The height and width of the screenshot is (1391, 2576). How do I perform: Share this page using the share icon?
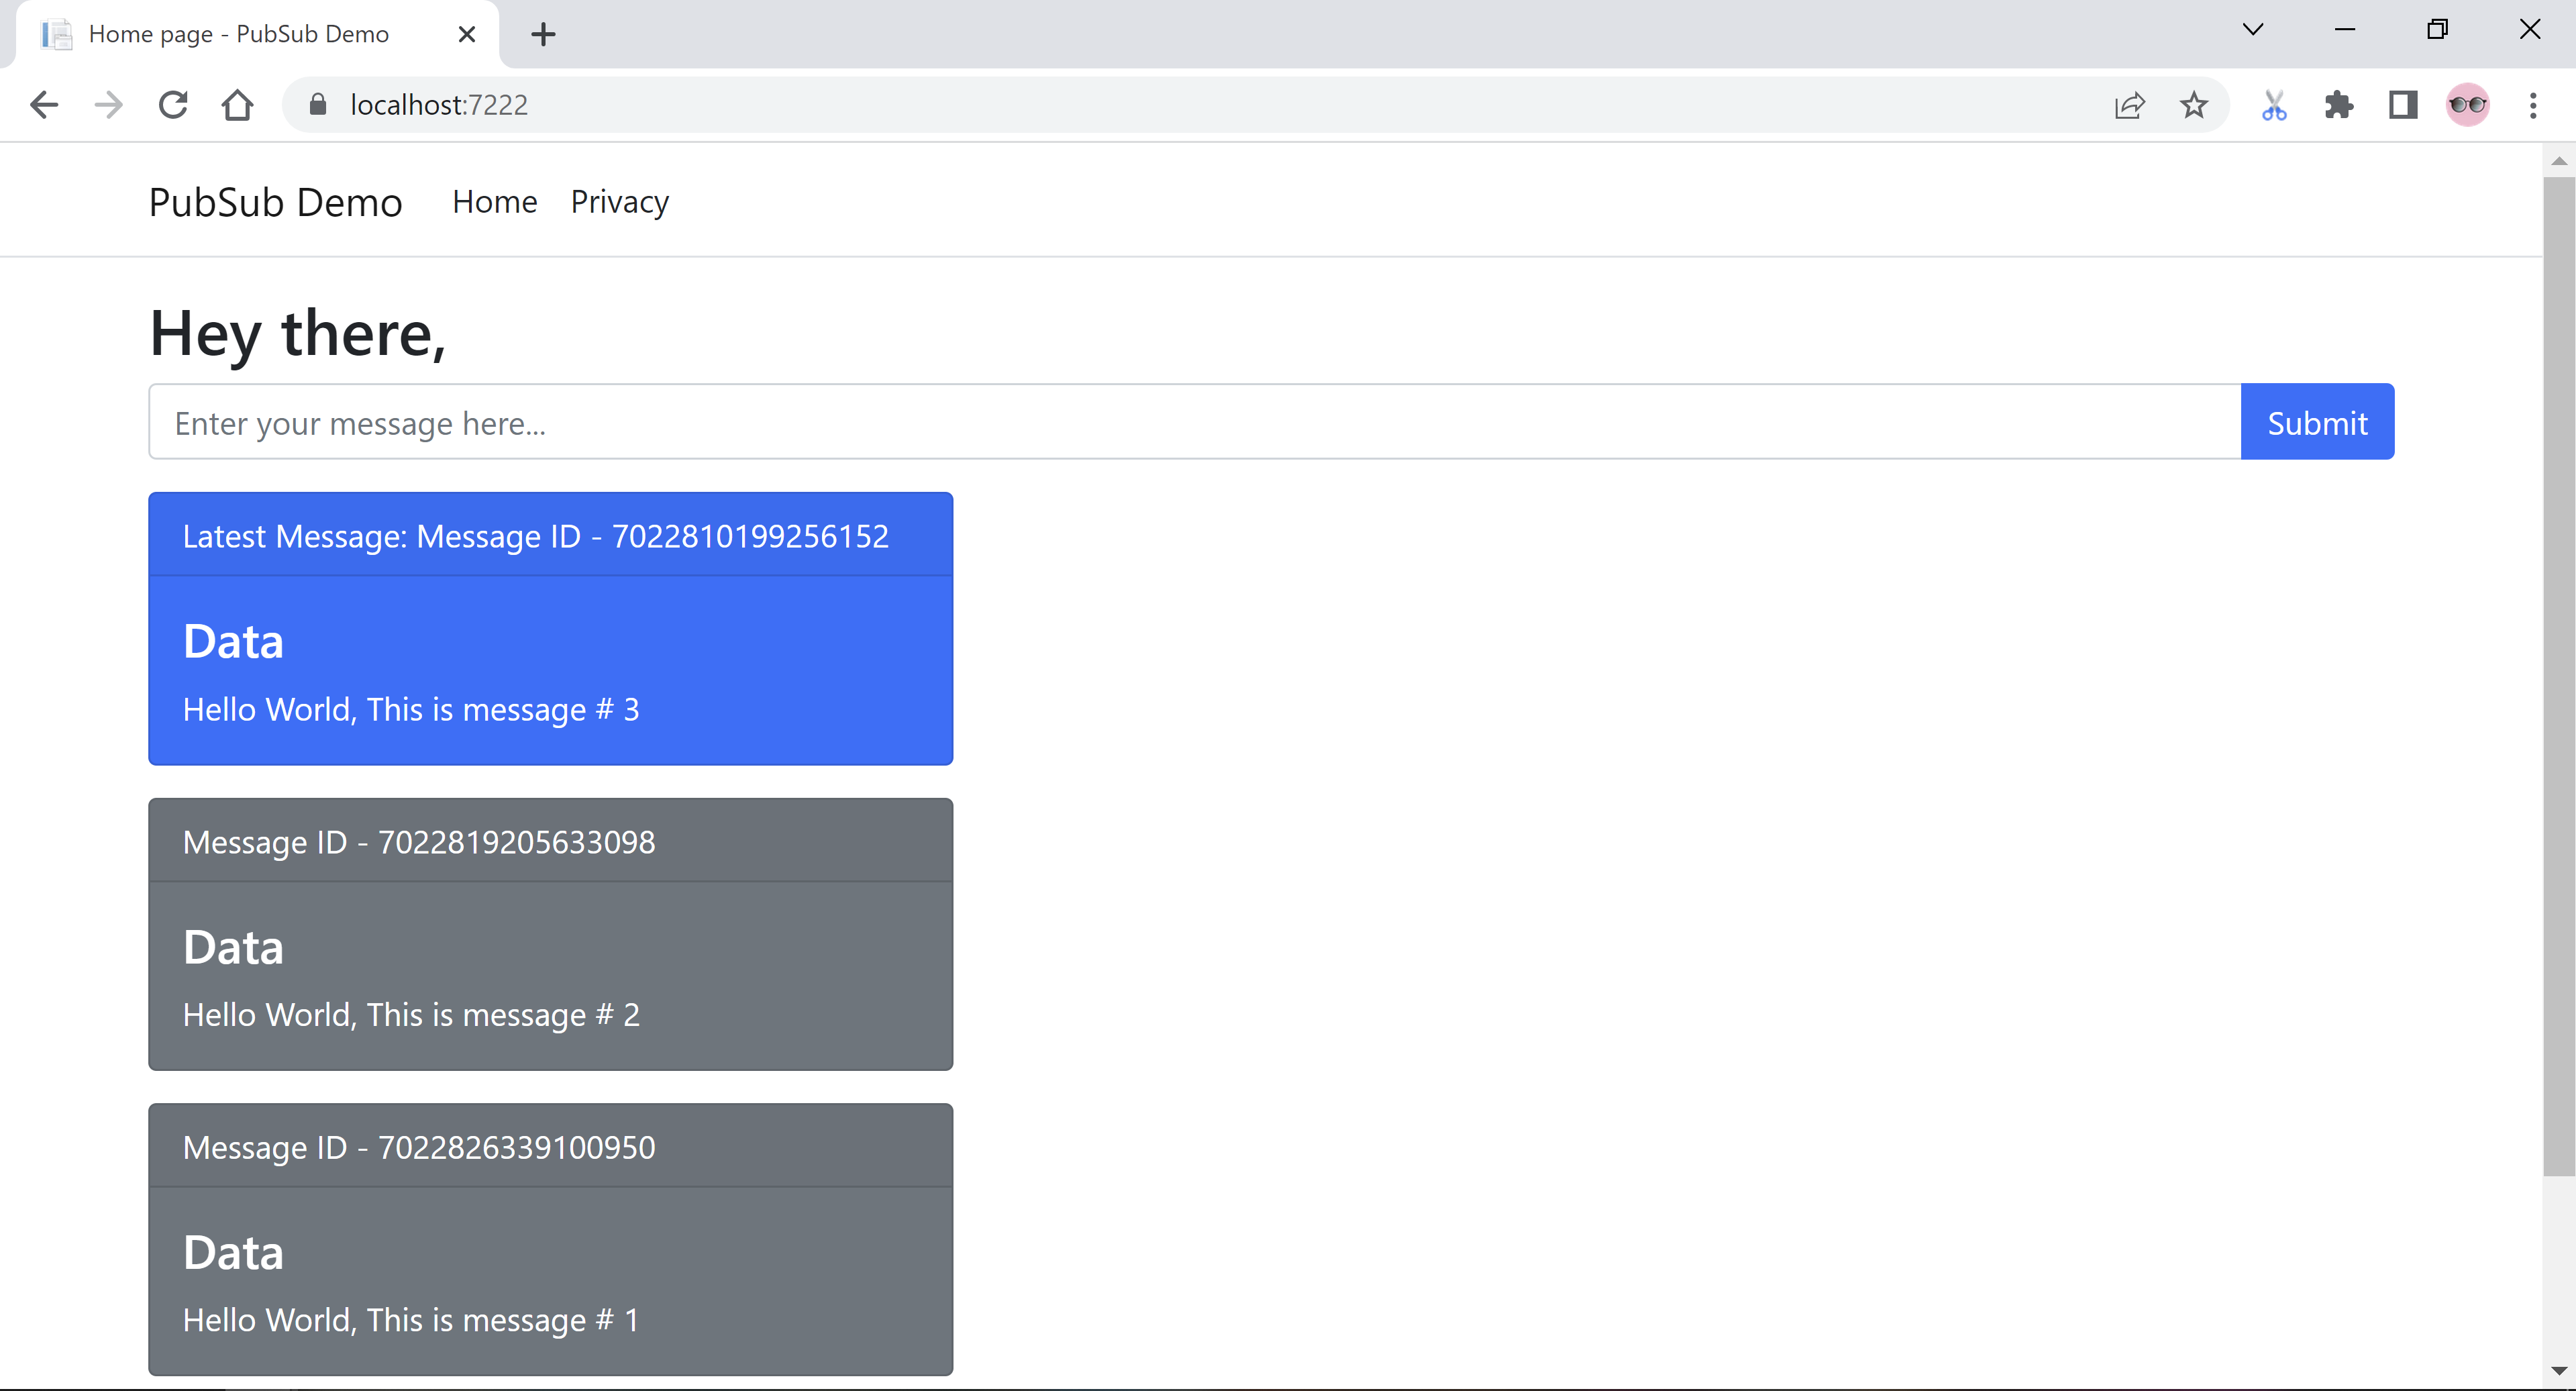coord(2129,105)
